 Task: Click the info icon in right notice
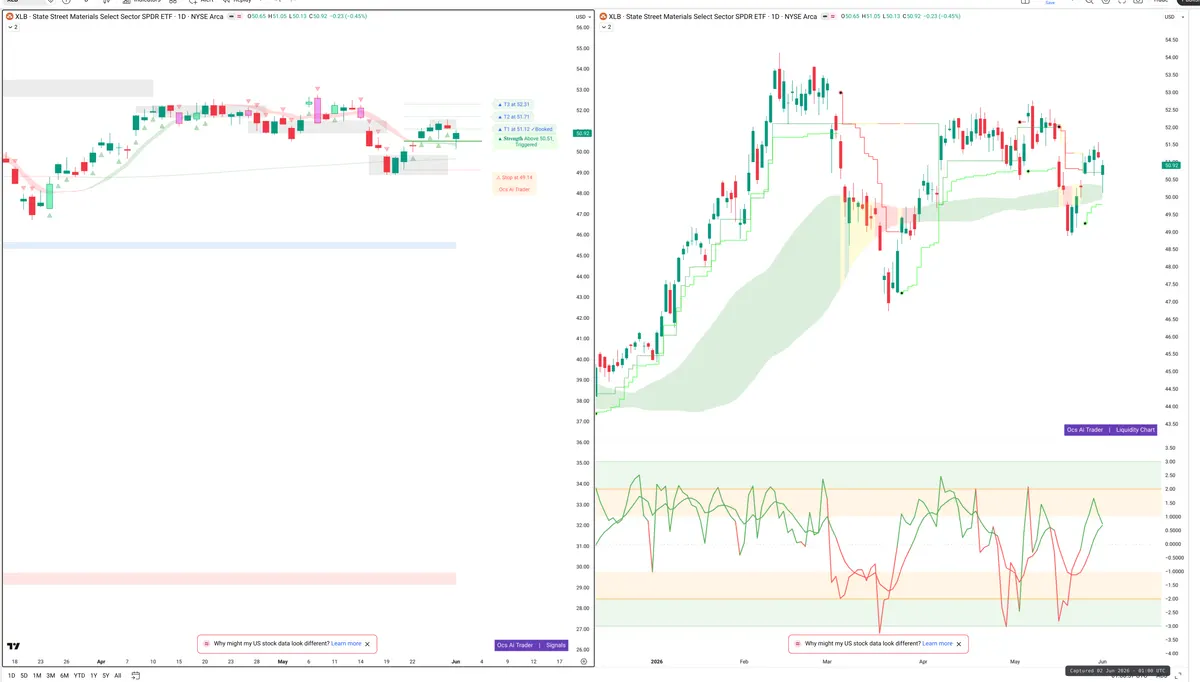click(x=797, y=644)
